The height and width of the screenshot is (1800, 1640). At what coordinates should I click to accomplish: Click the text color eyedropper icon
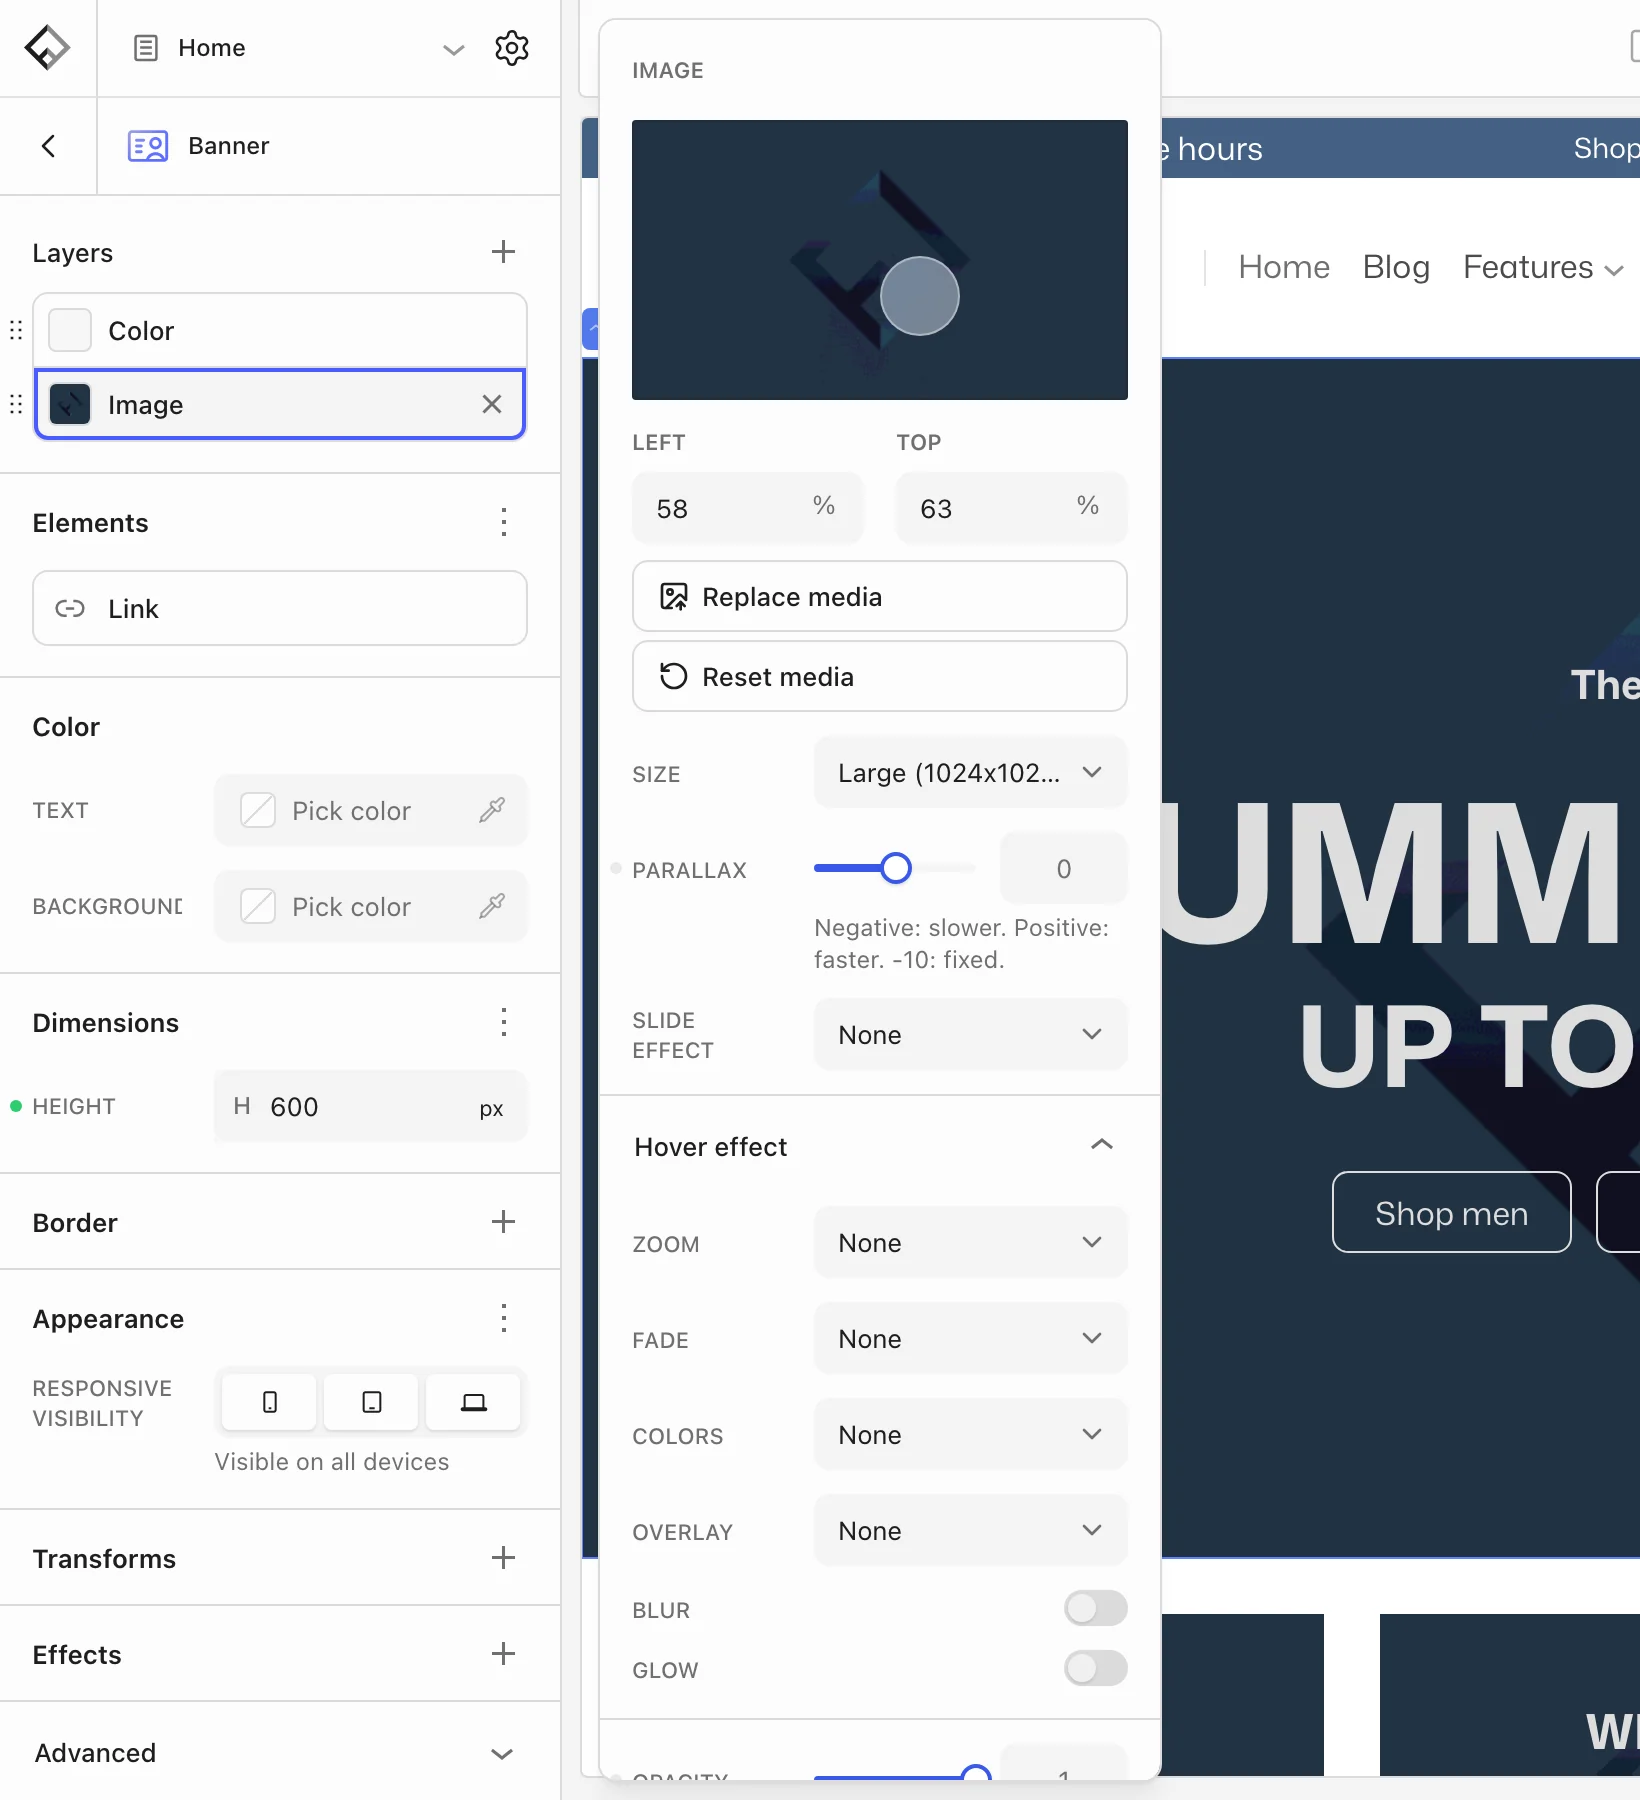point(492,810)
